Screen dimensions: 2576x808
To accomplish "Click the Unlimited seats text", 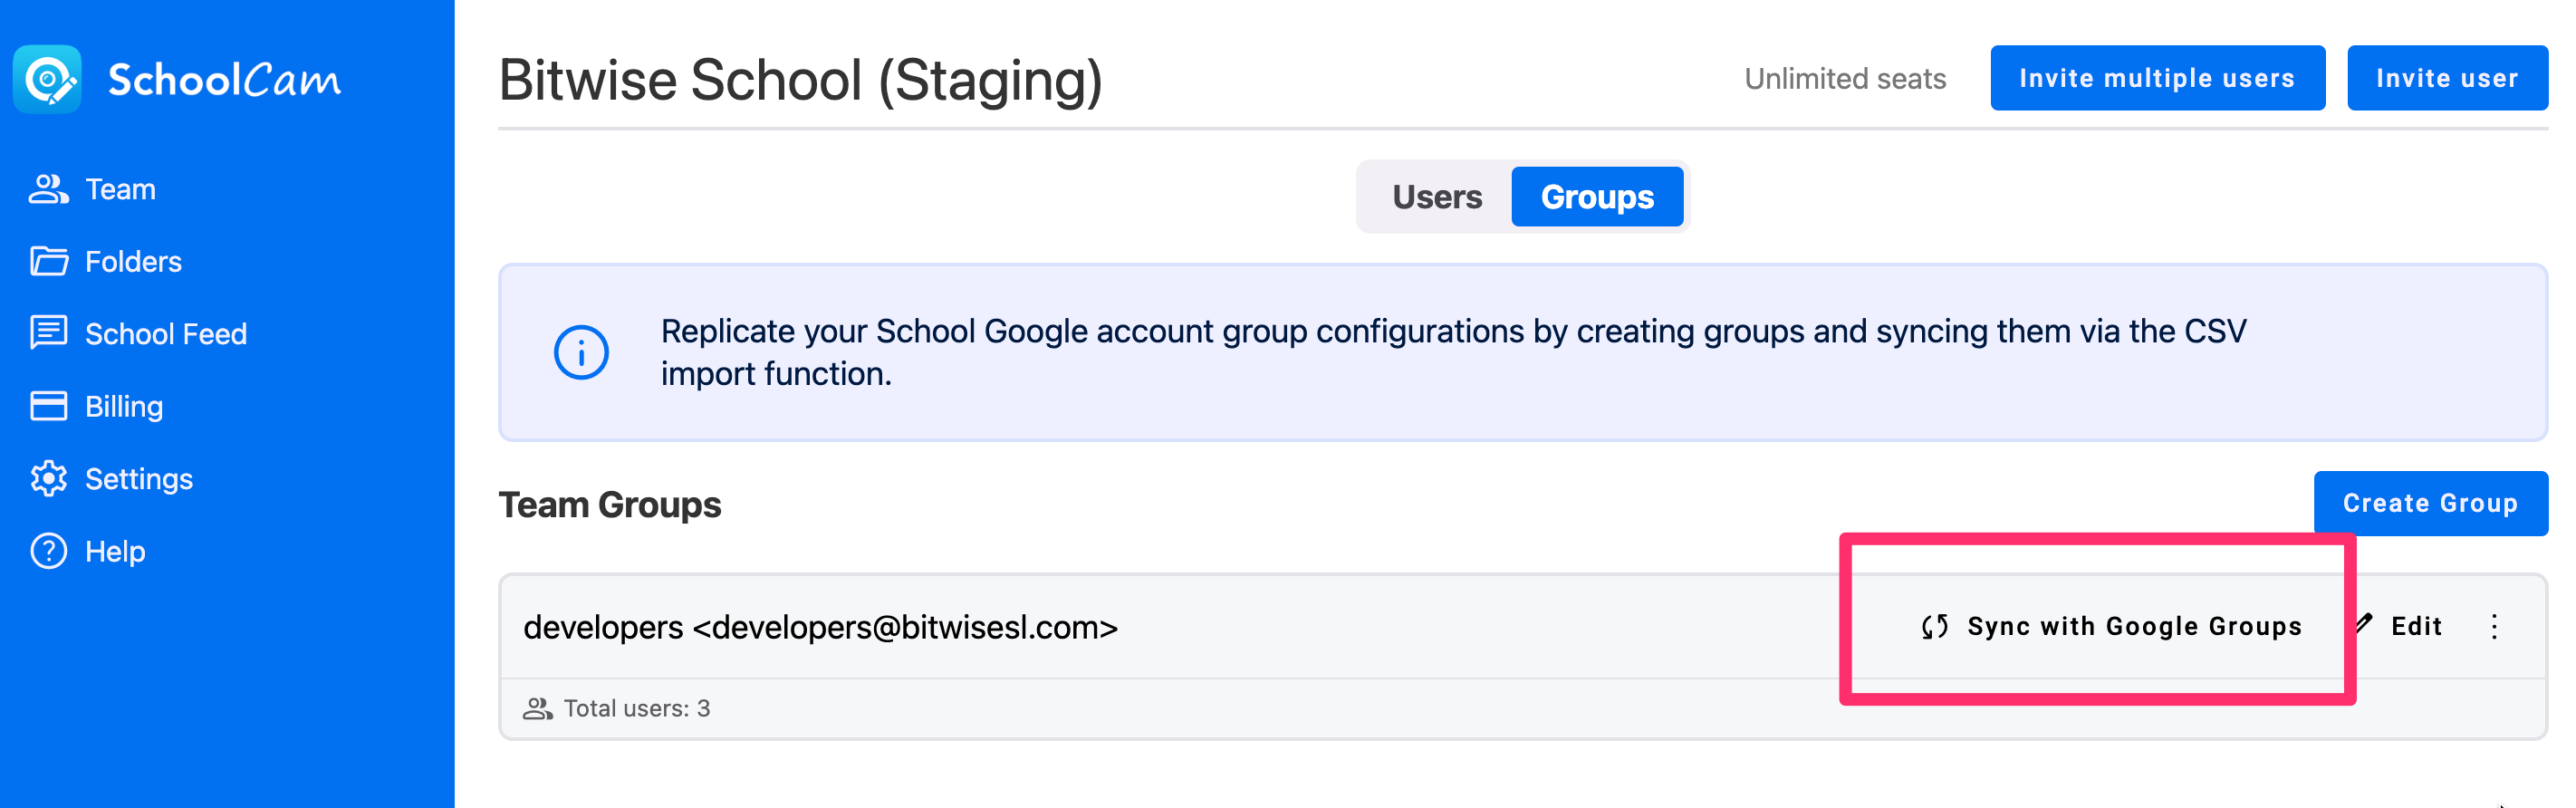I will [1845, 79].
